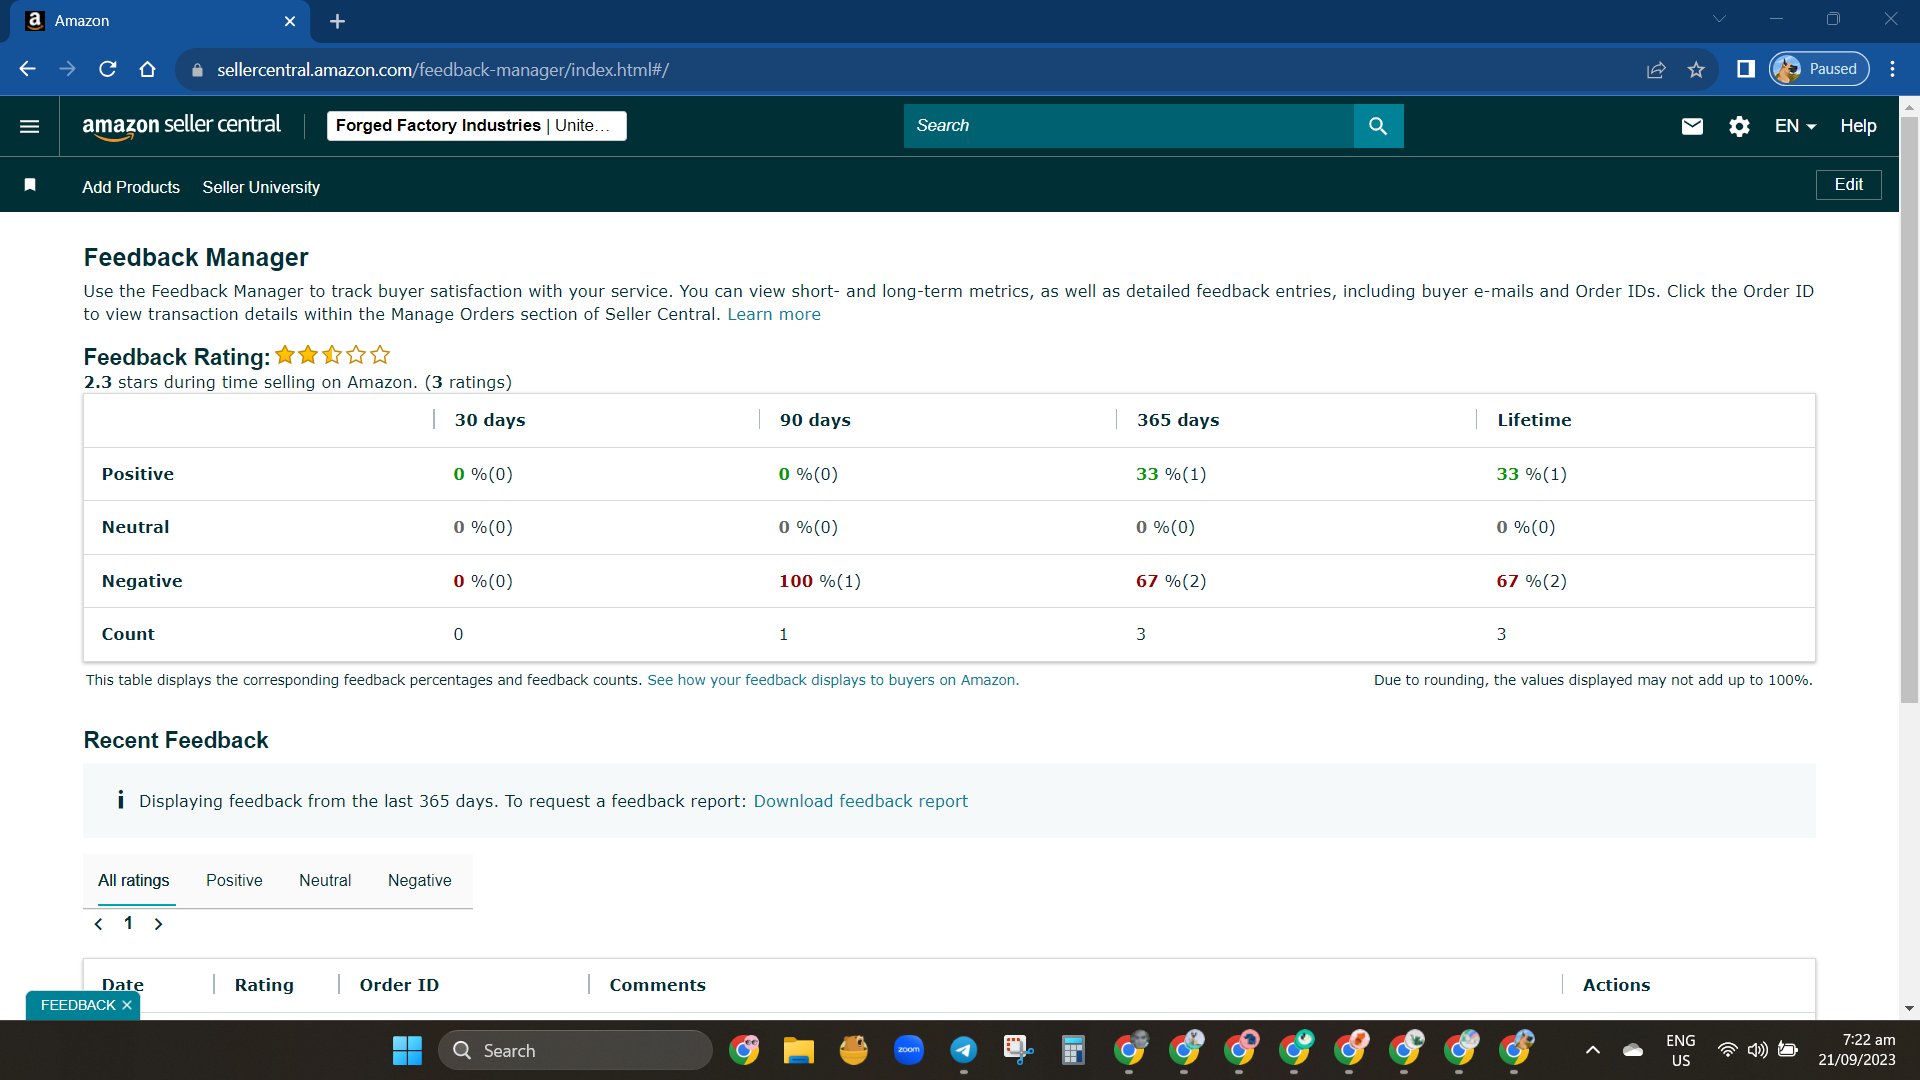This screenshot has height=1080, width=1920.
Task: Open the Windows Start menu
Action: coord(407,1050)
